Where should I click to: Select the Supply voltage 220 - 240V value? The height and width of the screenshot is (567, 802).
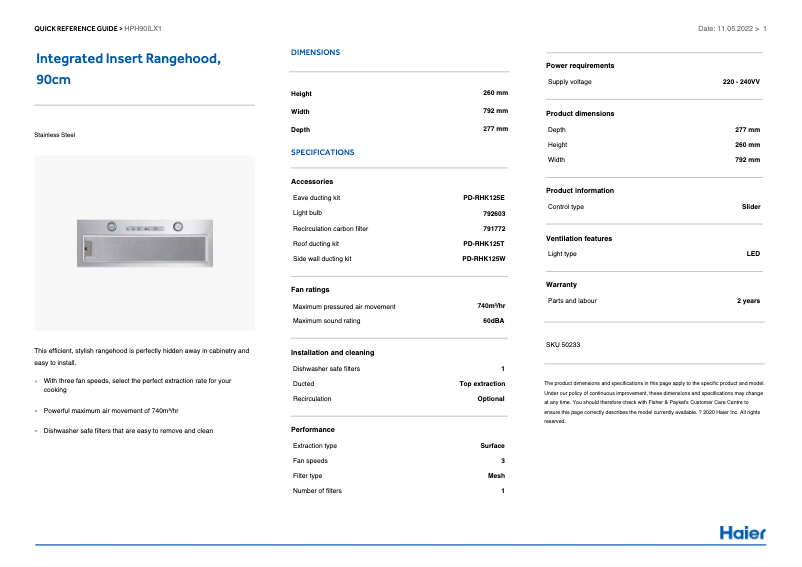point(741,81)
